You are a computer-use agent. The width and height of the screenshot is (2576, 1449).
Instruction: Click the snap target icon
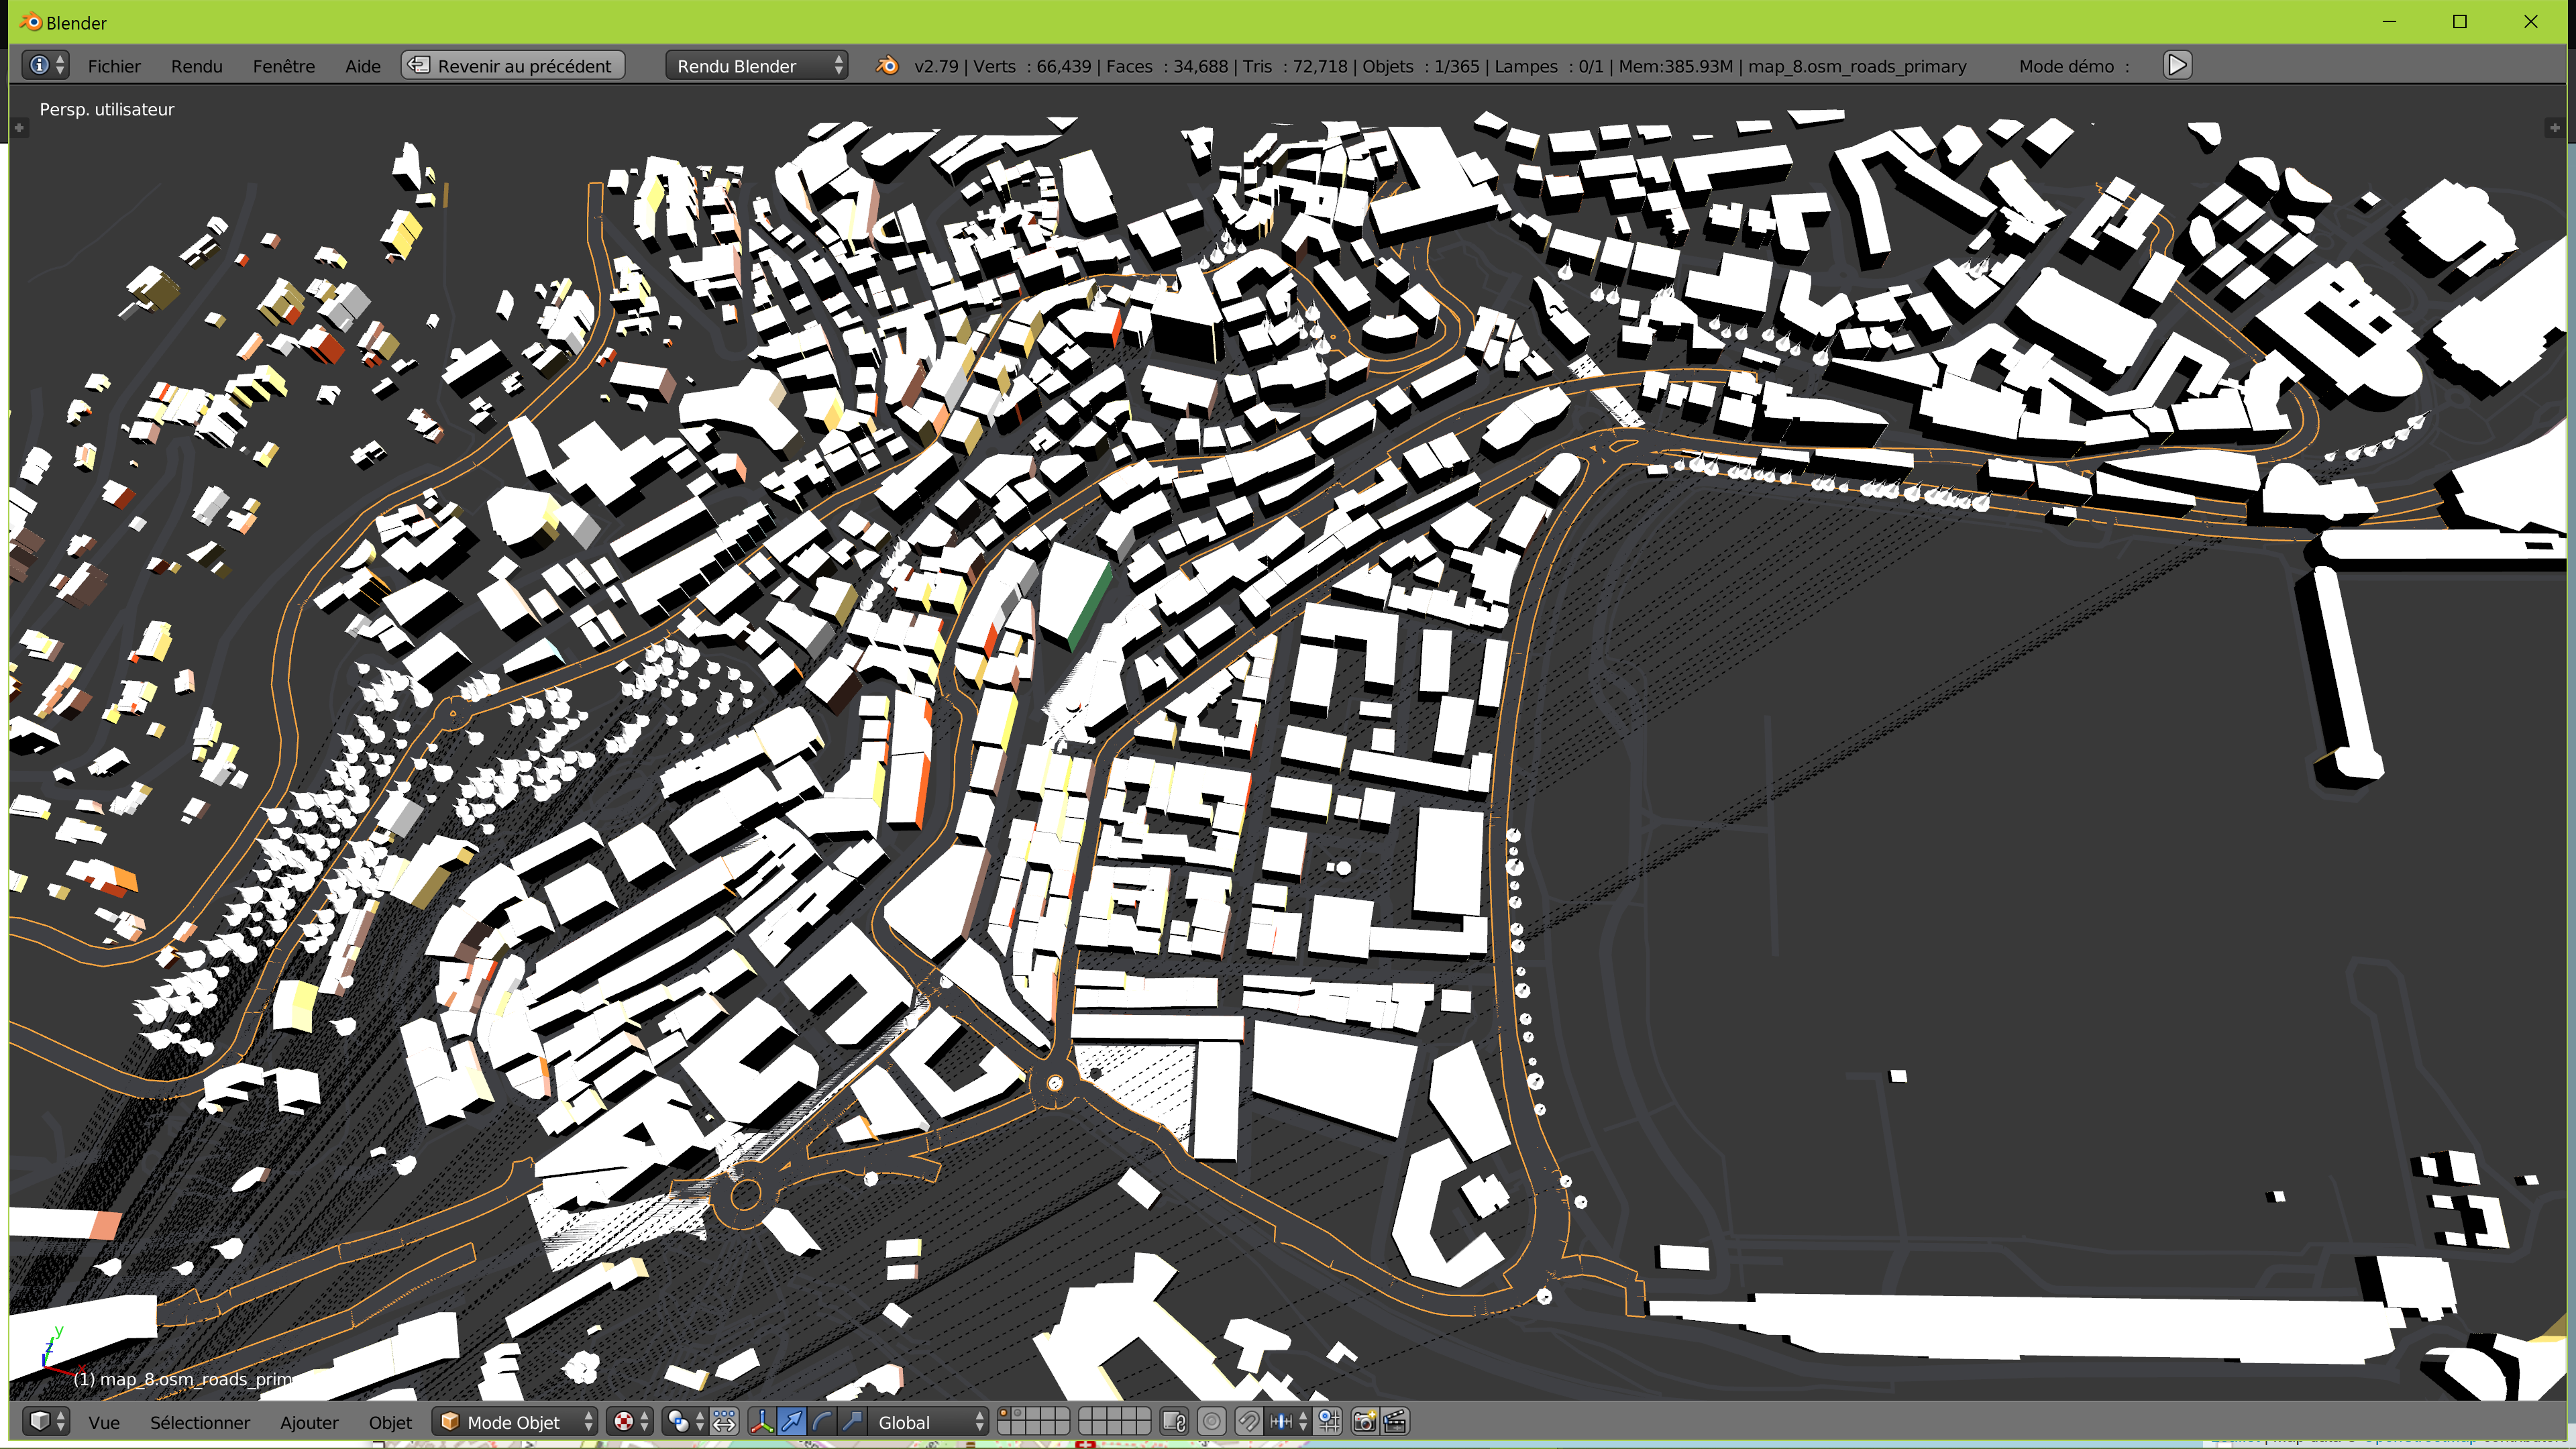pos(1329,1421)
